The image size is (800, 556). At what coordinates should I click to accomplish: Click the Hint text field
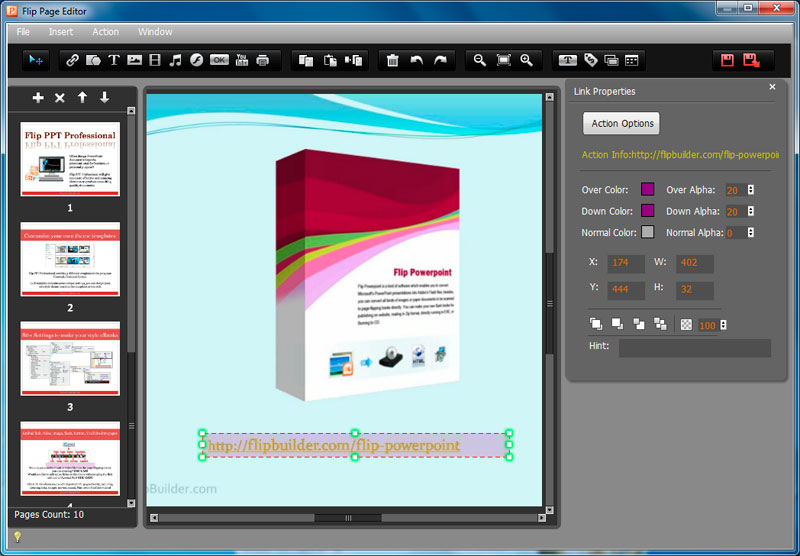click(x=695, y=348)
